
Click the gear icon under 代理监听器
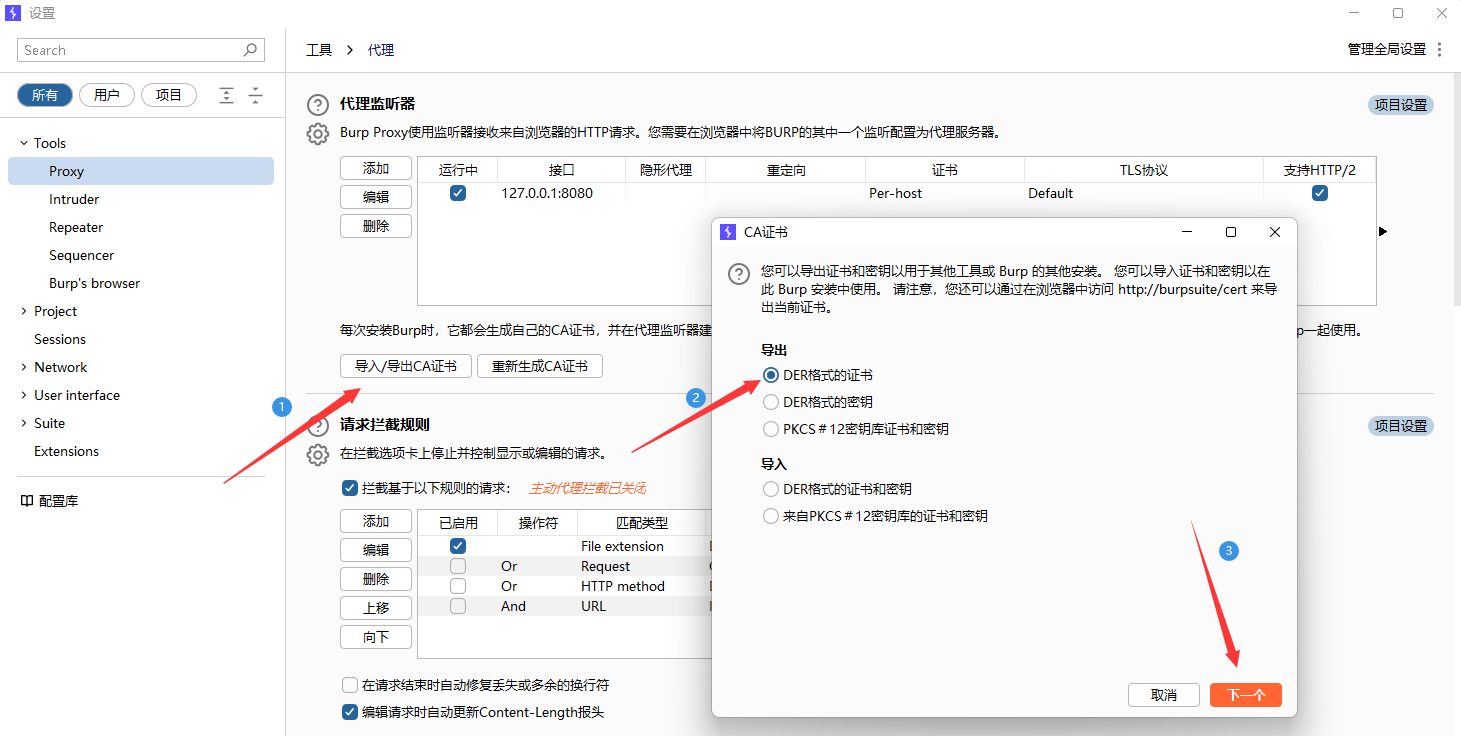click(317, 133)
